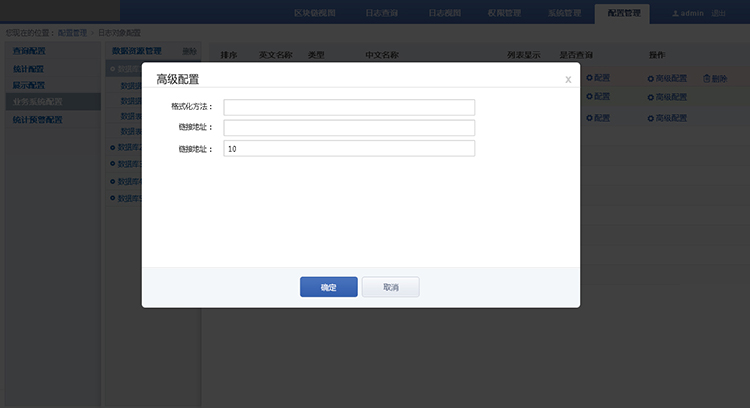Open 高级配置 in the third table row

(667, 118)
